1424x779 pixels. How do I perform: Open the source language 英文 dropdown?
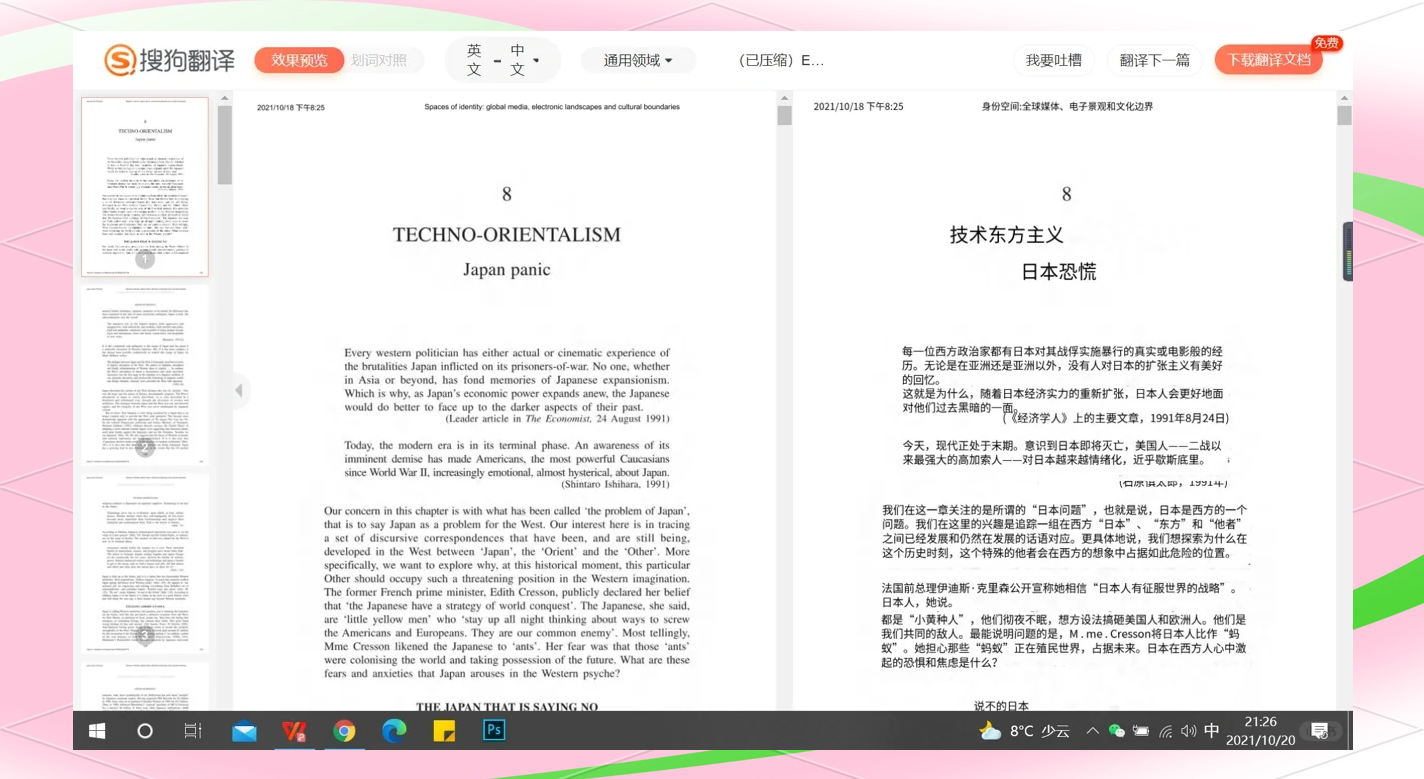[x=474, y=60]
